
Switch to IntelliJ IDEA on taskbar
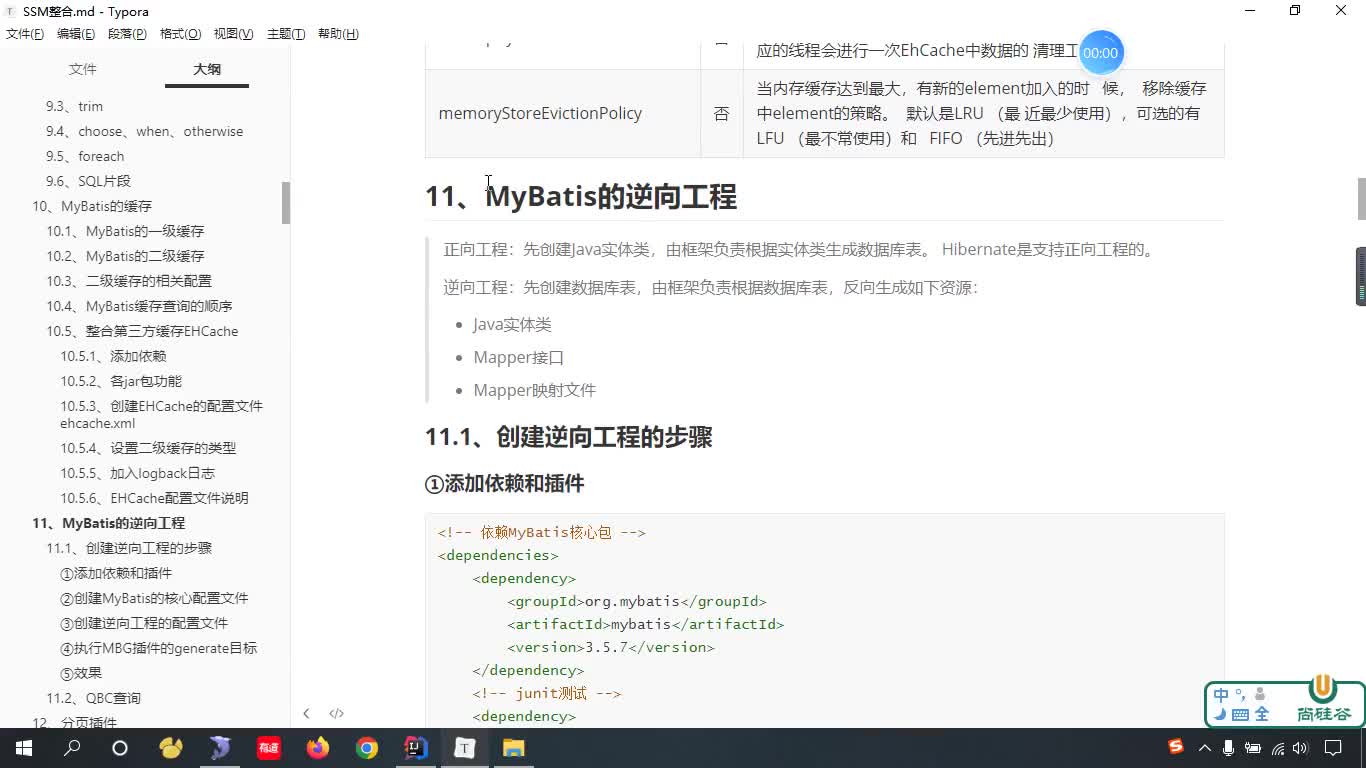click(416, 748)
